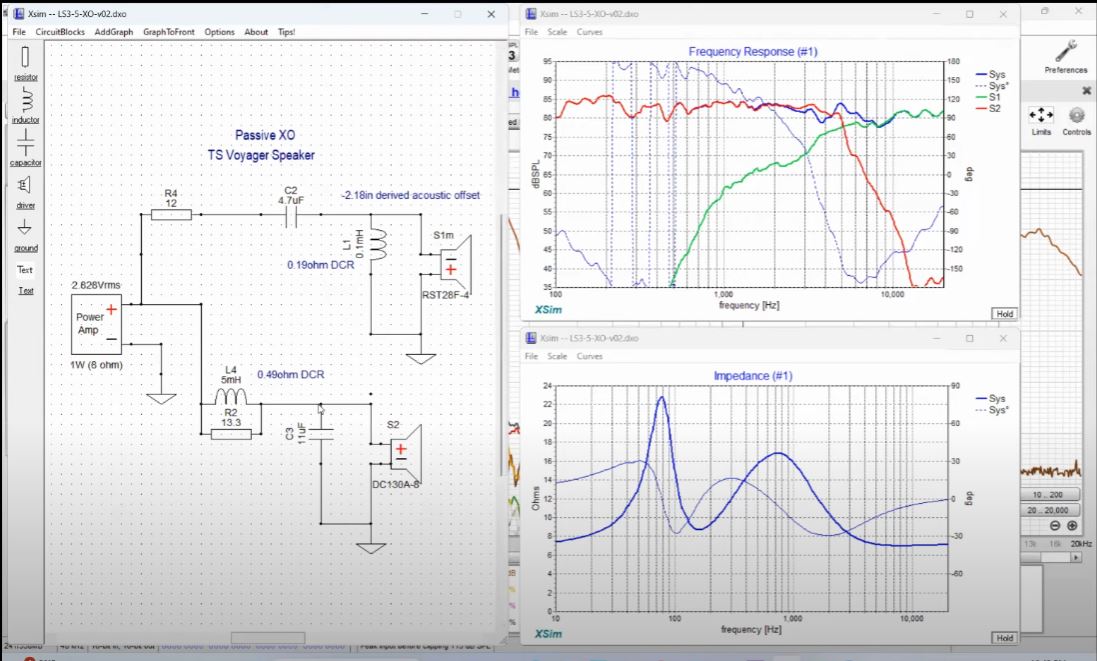Select the underlined Text tool in palette
Screen dimensions: 1097x661
click(x=25, y=290)
